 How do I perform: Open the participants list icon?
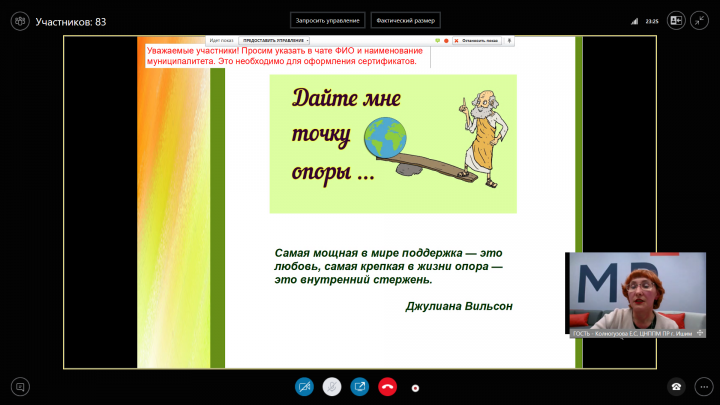tap(19, 20)
